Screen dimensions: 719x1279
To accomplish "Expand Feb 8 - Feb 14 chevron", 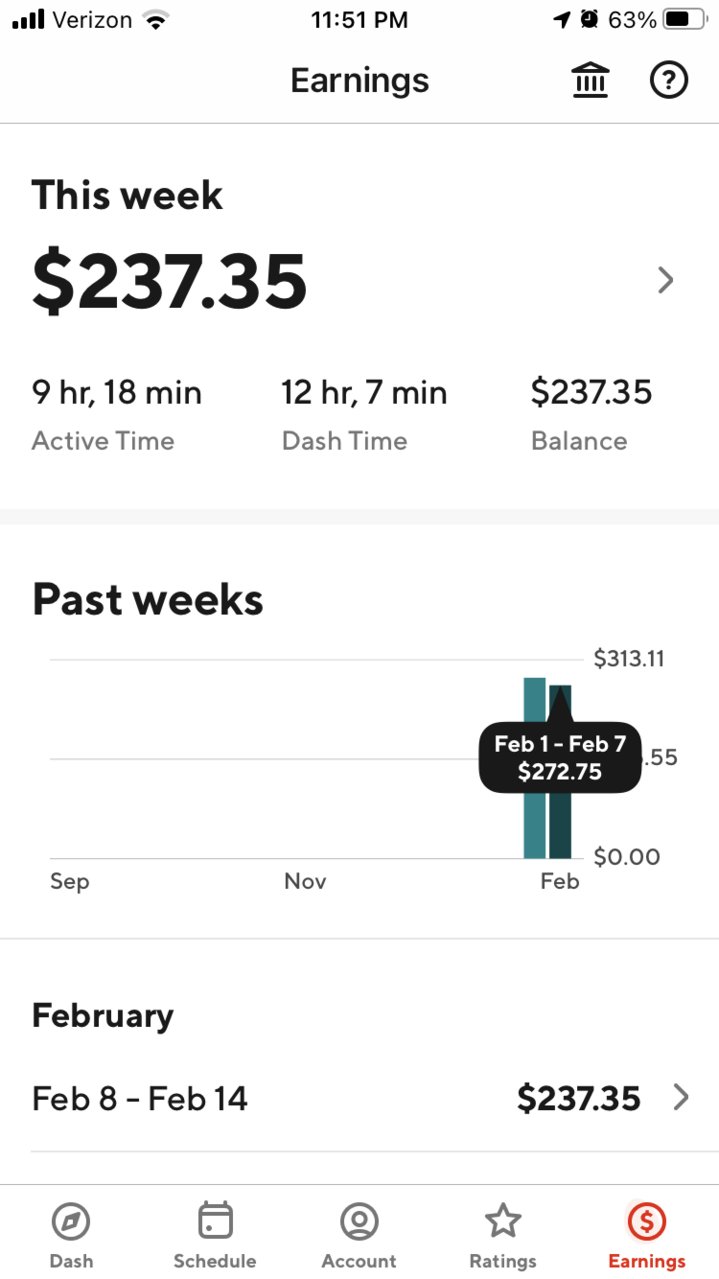I will click(681, 1098).
